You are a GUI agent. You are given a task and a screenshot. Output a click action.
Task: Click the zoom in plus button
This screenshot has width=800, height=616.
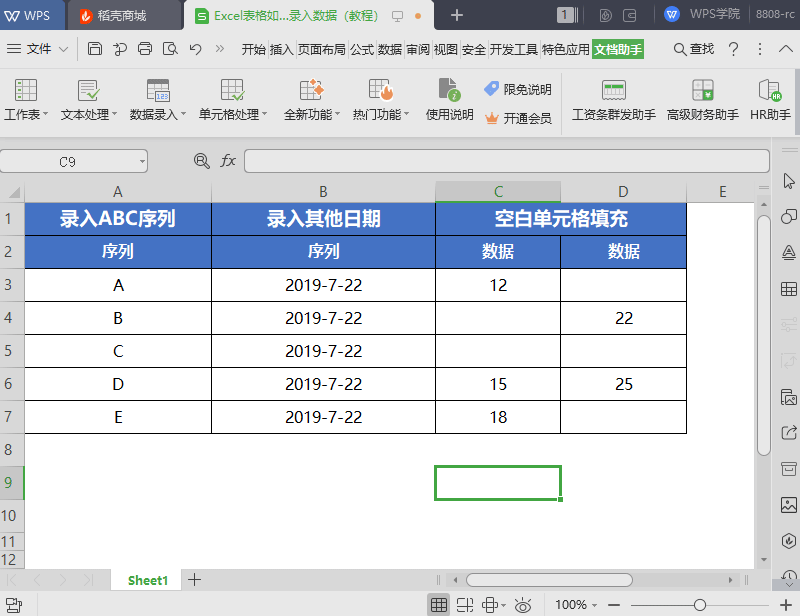786,605
